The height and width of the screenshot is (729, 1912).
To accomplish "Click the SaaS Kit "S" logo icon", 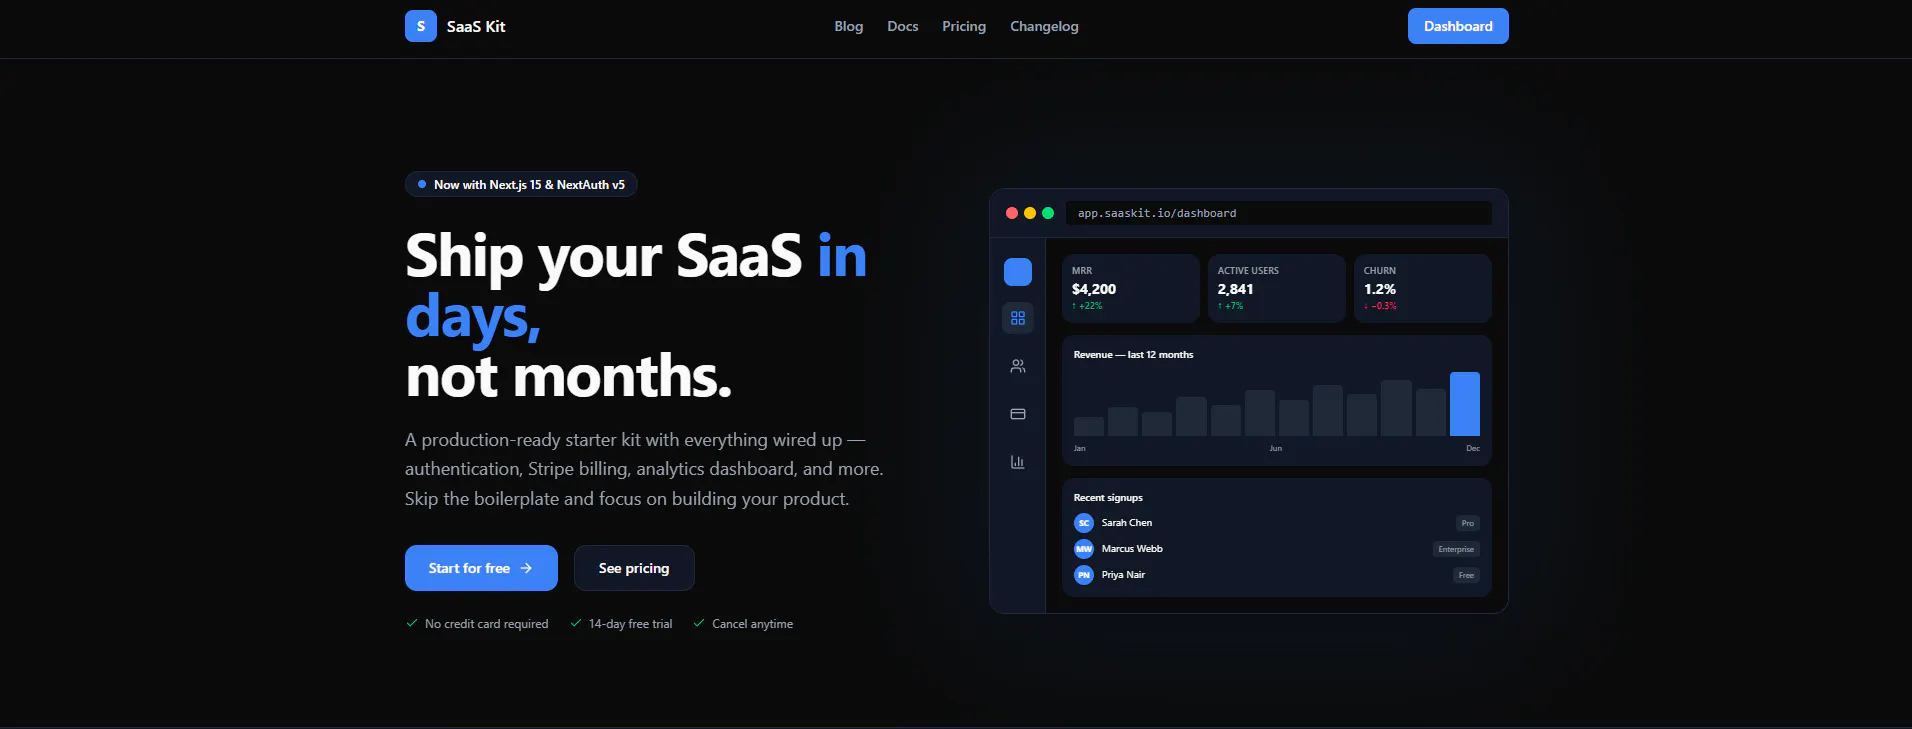I will coord(421,26).
